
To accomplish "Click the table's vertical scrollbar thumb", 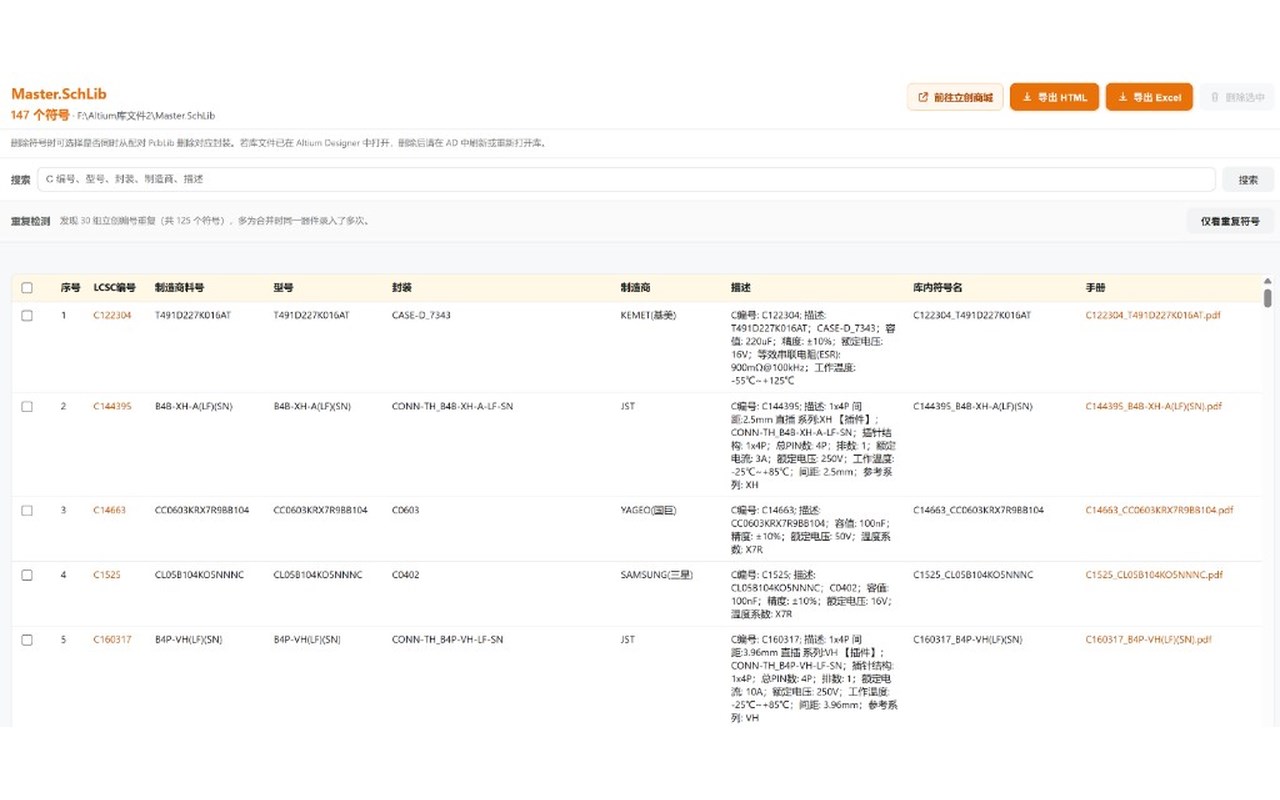I will tap(1268, 298).
